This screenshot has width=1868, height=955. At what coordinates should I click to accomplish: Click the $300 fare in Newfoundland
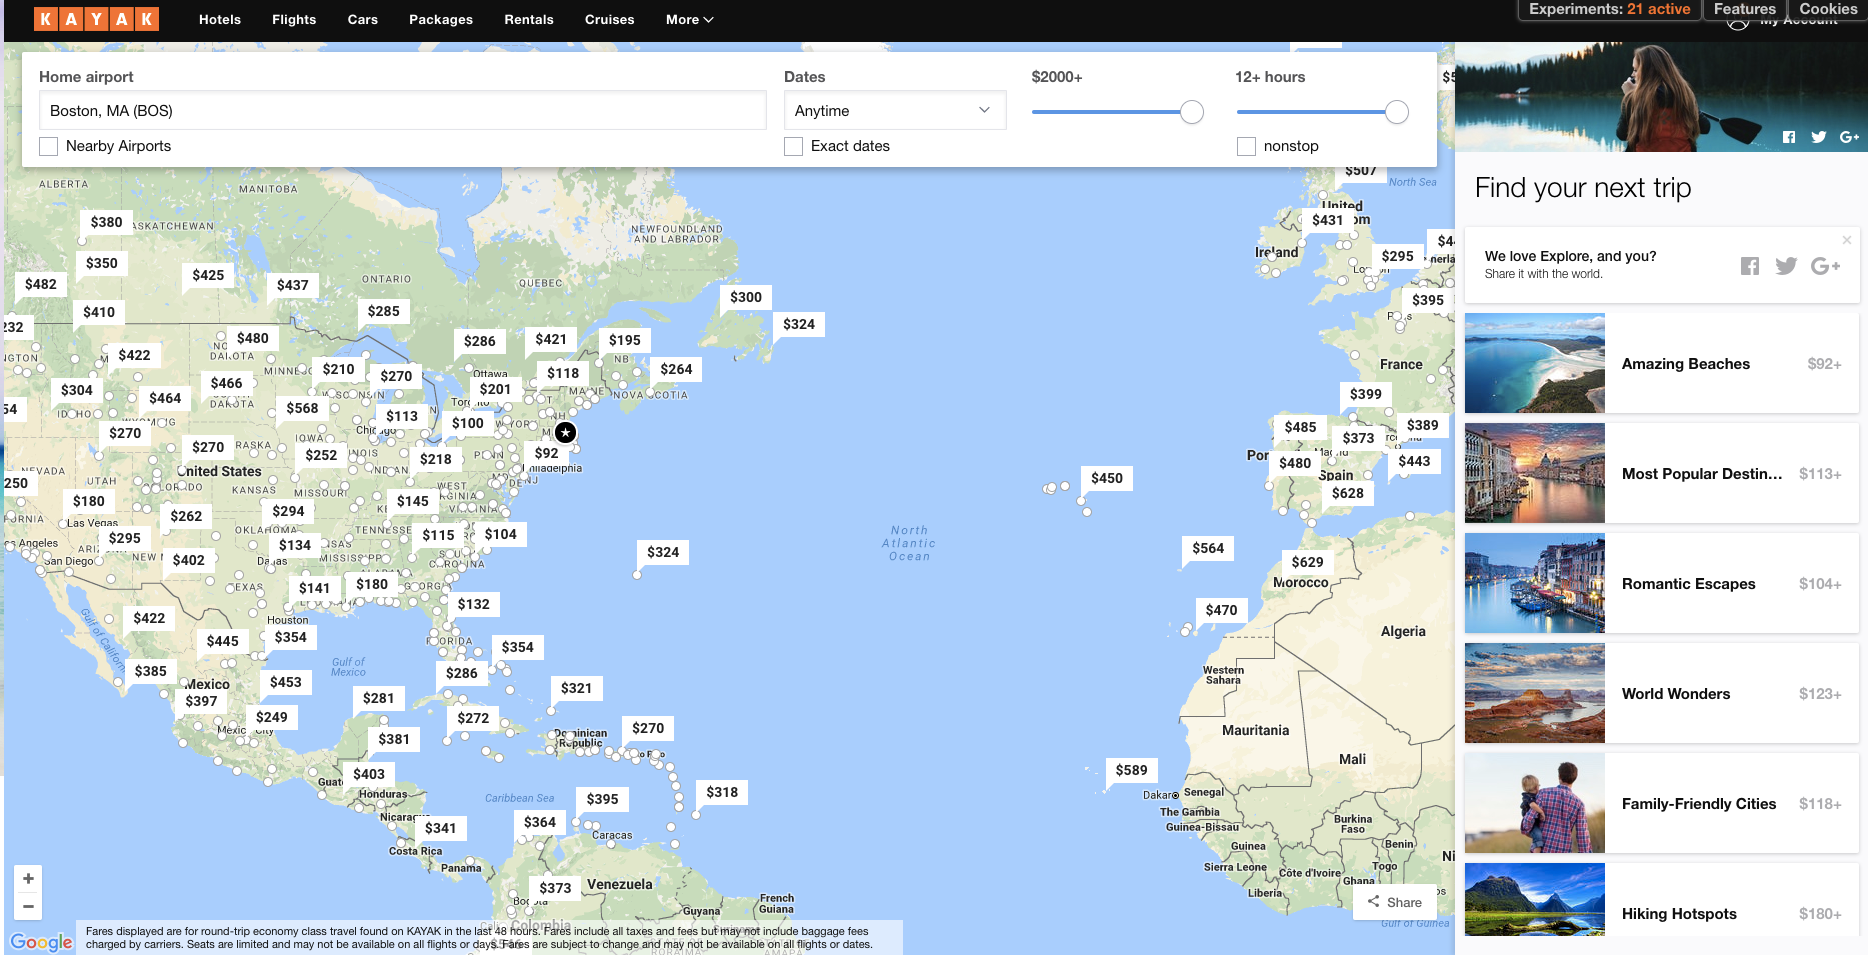click(746, 297)
